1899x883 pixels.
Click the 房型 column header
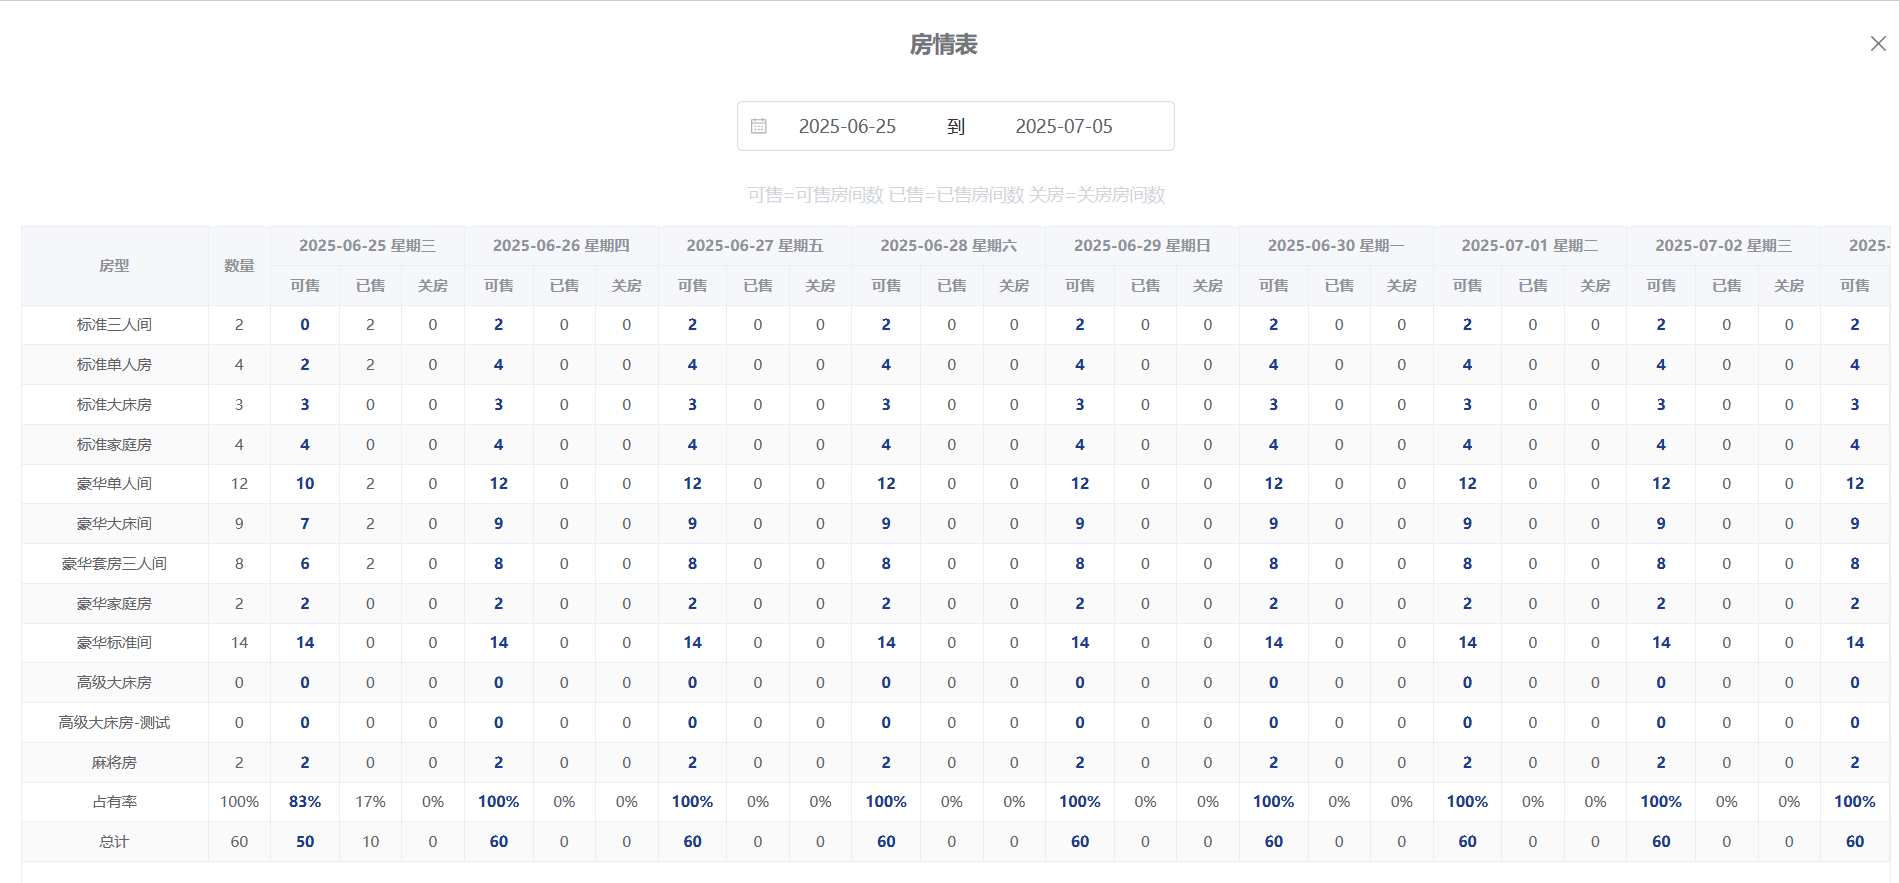114,266
